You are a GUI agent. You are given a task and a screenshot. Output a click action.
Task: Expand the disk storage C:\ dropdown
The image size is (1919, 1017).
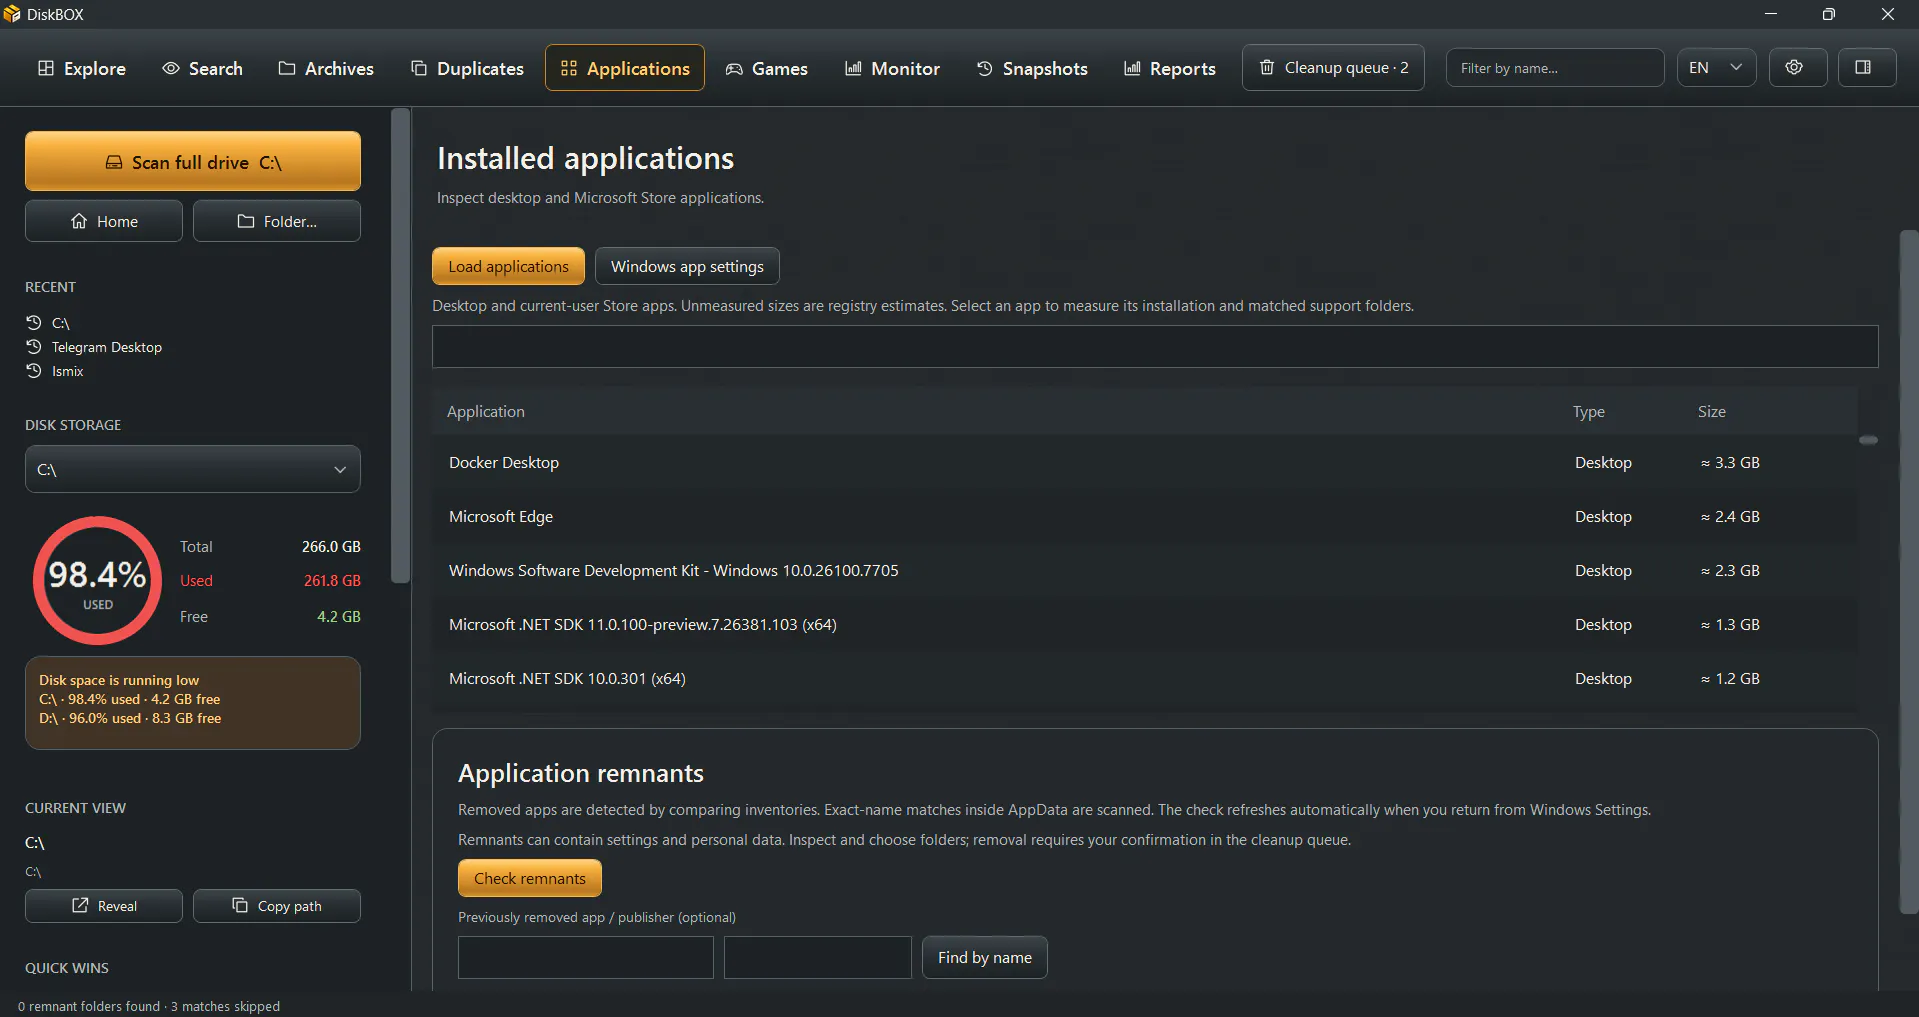193,469
